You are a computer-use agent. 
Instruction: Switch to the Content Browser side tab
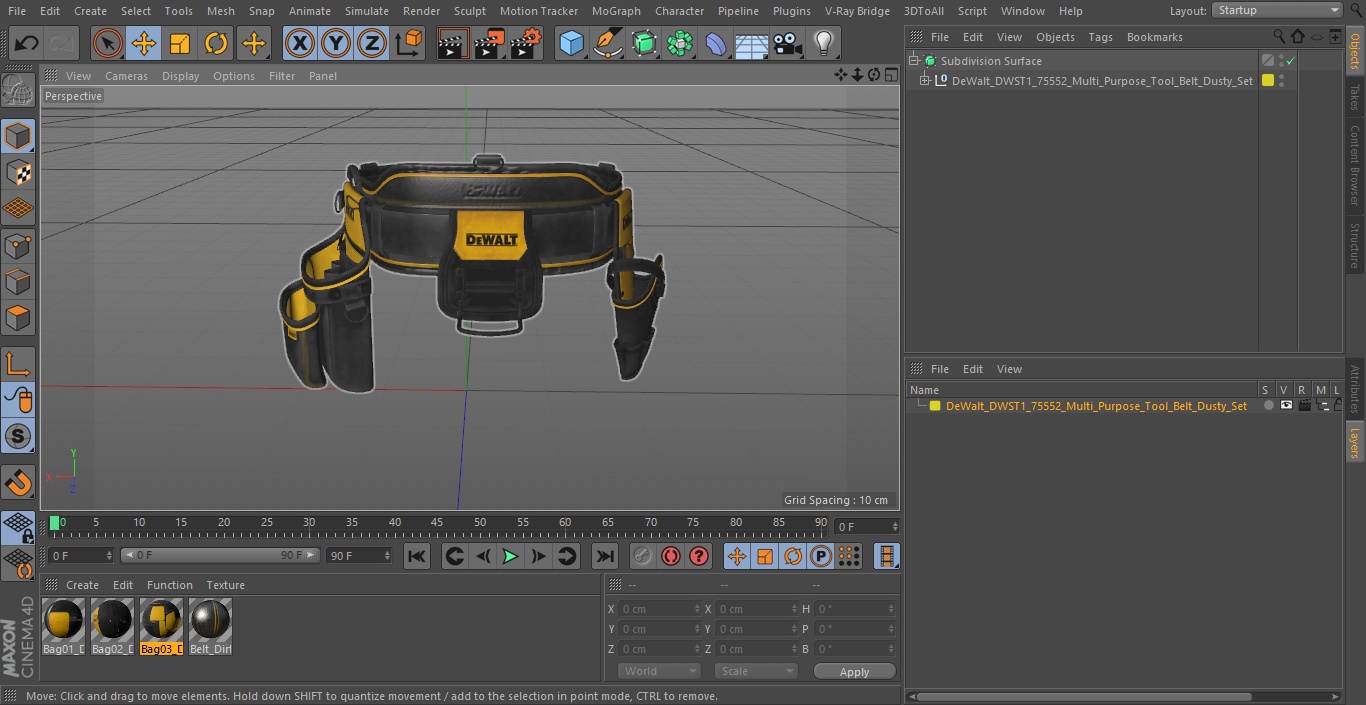click(1355, 164)
